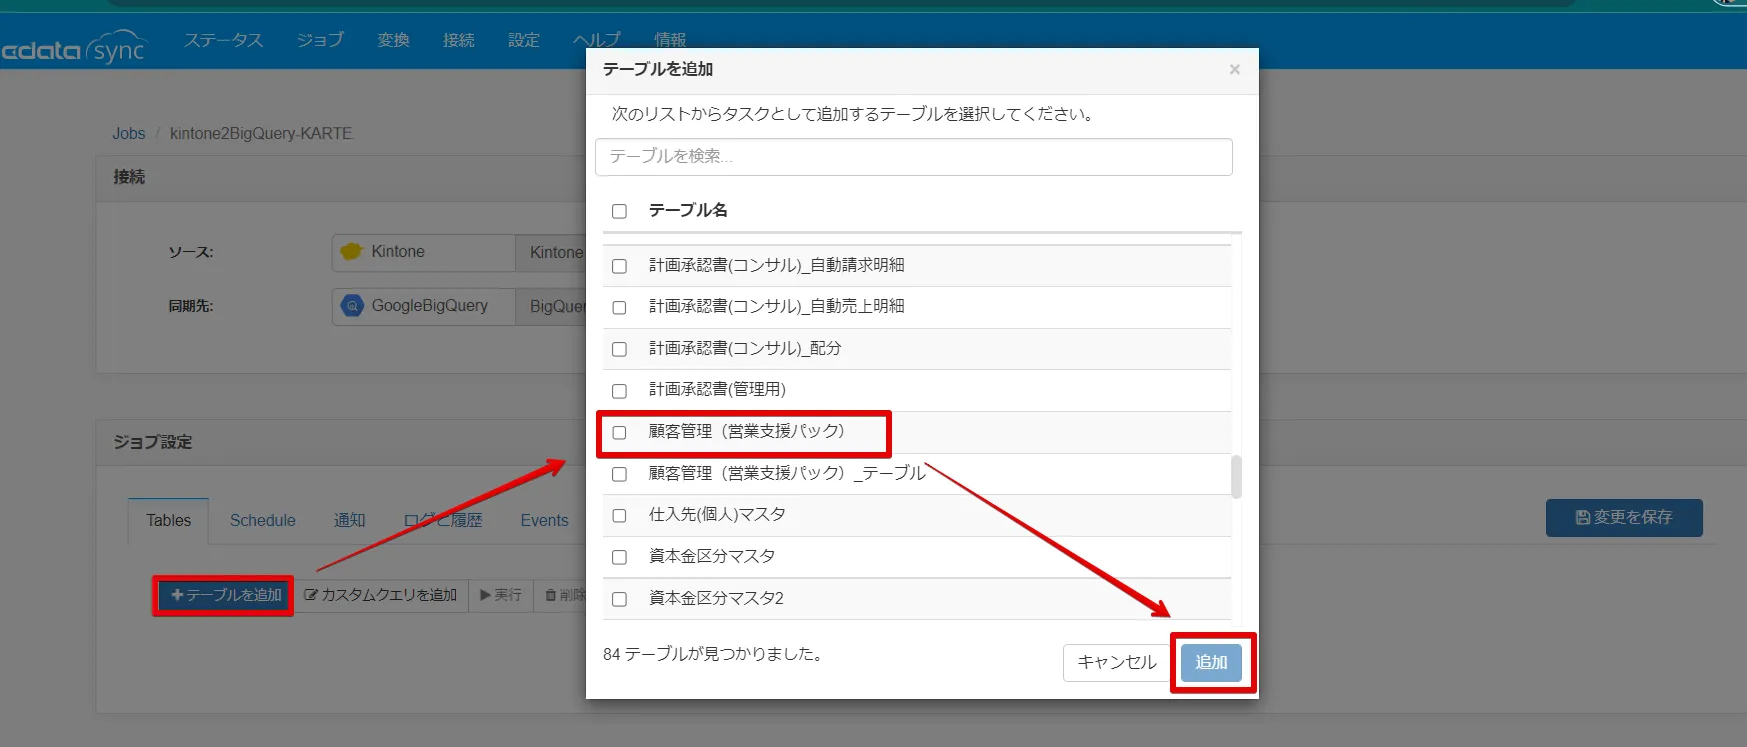Select the 計画承認書(管理用) checkbox
The image size is (1747, 747).
click(619, 391)
